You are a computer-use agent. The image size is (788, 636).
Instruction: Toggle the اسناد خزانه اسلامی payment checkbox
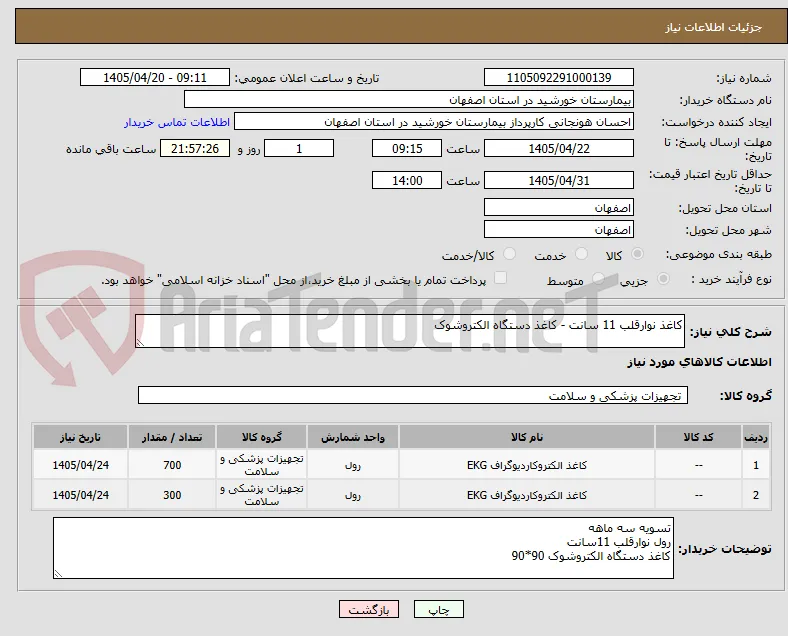pyautogui.click(x=500, y=278)
